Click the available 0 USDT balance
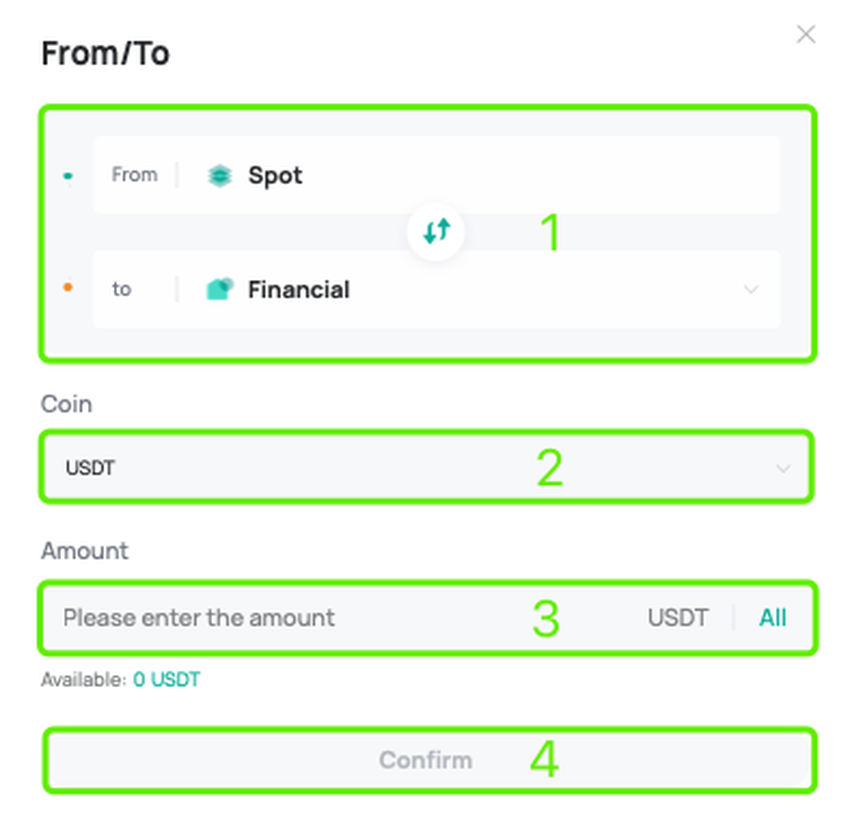The width and height of the screenshot is (850, 831). tap(166, 680)
